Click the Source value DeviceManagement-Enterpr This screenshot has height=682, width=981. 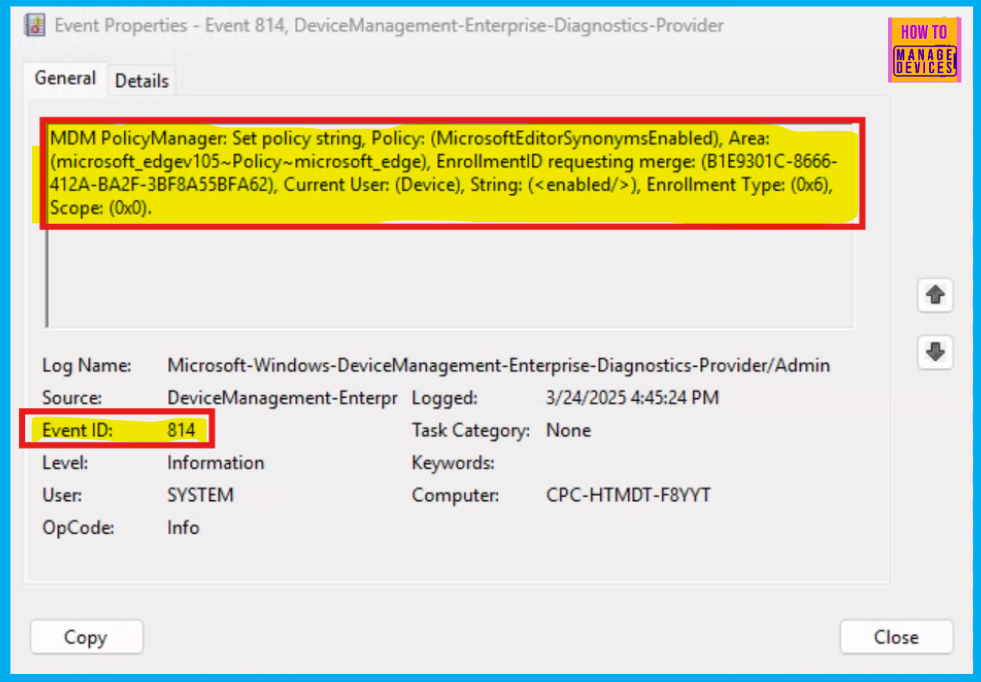coord(282,398)
